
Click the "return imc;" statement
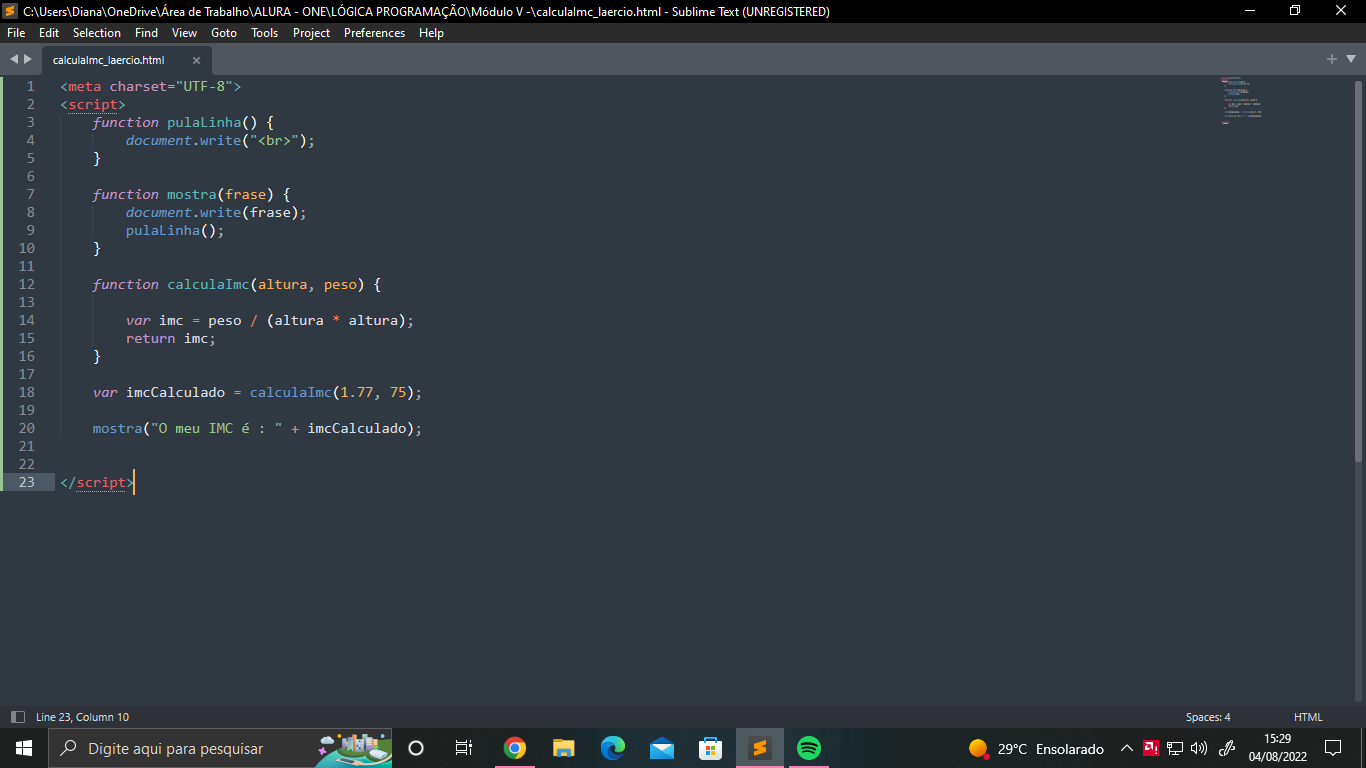point(171,338)
